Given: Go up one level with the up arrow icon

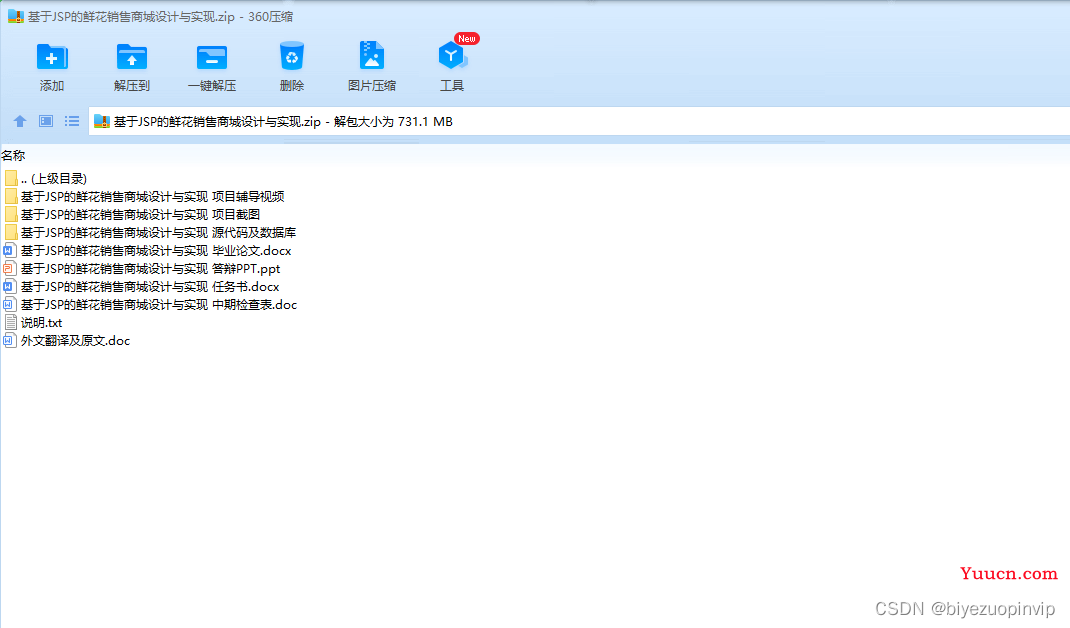Looking at the screenshot, I should click(20, 122).
